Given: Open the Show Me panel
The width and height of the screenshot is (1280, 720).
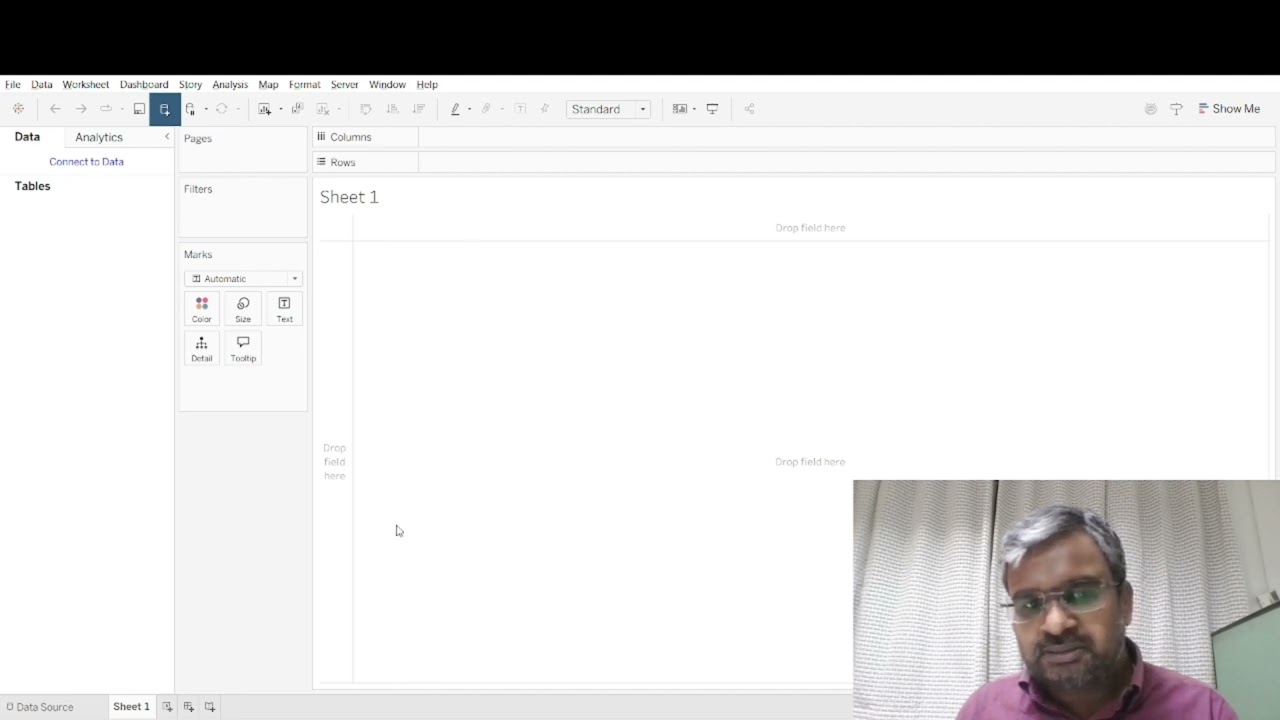Looking at the screenshot, I should tap(1229, 109).
